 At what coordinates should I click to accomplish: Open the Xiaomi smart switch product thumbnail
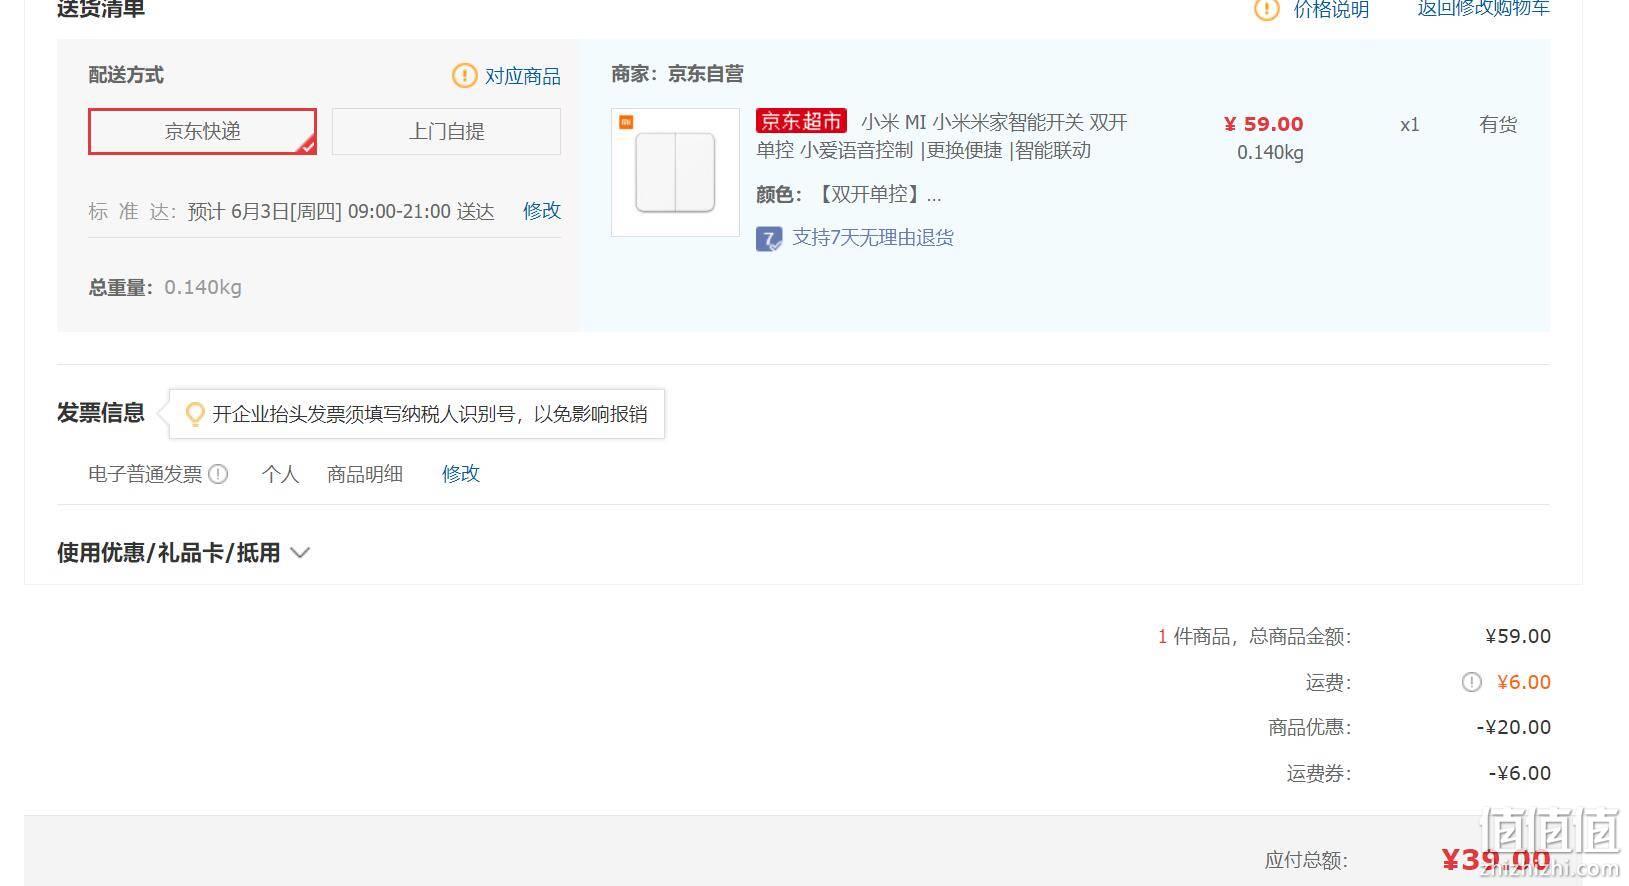[x=675, y=172]
